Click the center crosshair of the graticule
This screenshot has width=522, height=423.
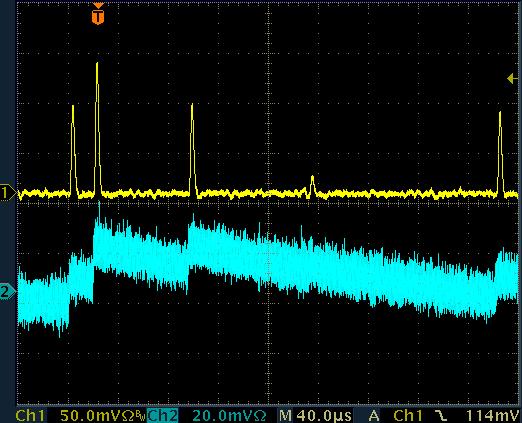click(269, 193)
